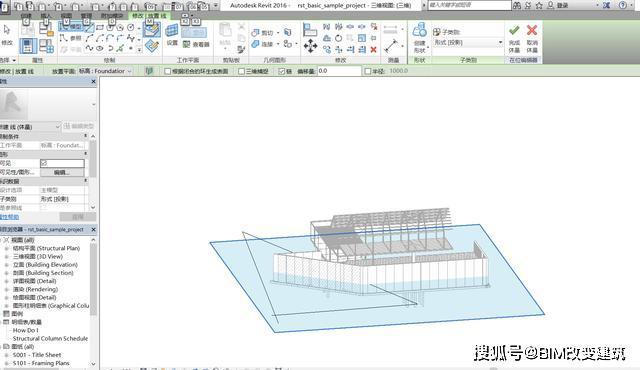Switch to the 创建 (Create) ribbon tab

pyautogui.click(x=27, y=16)
